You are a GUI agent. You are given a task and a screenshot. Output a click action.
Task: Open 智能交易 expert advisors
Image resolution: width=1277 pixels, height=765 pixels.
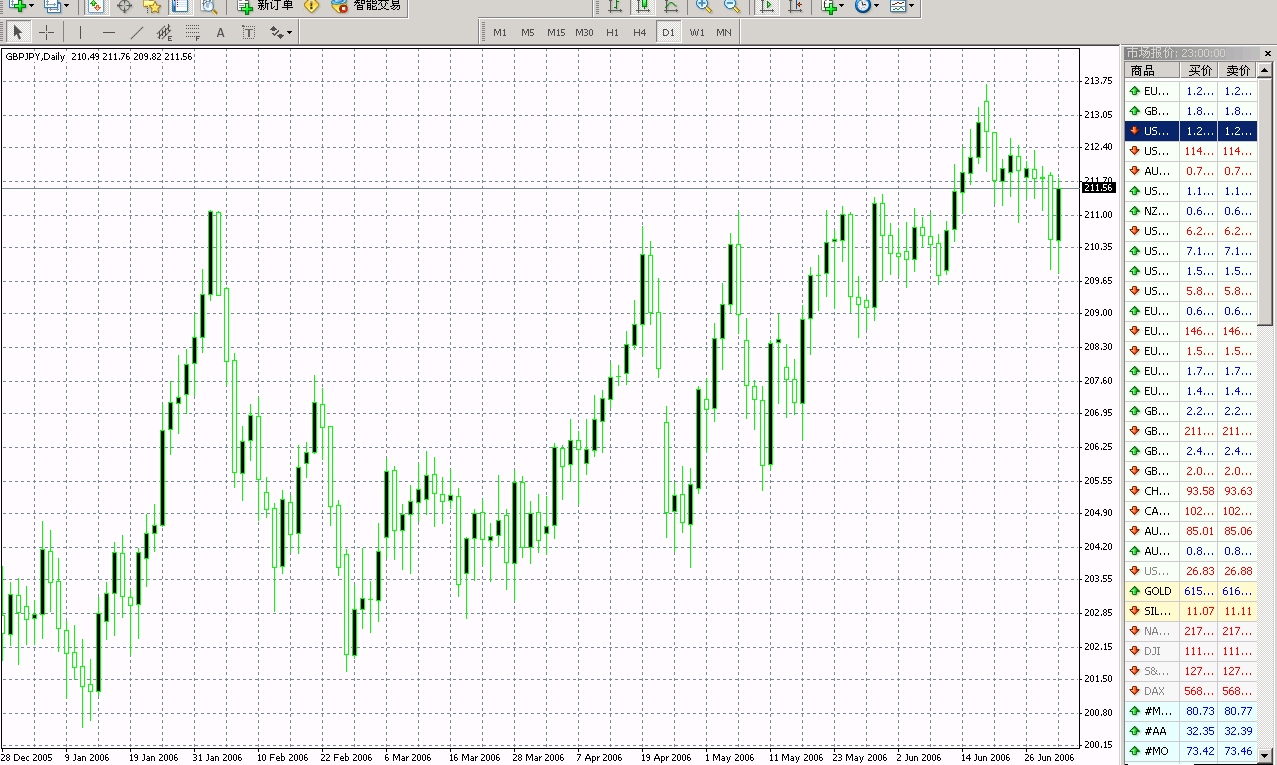click(x=376, y=7)
